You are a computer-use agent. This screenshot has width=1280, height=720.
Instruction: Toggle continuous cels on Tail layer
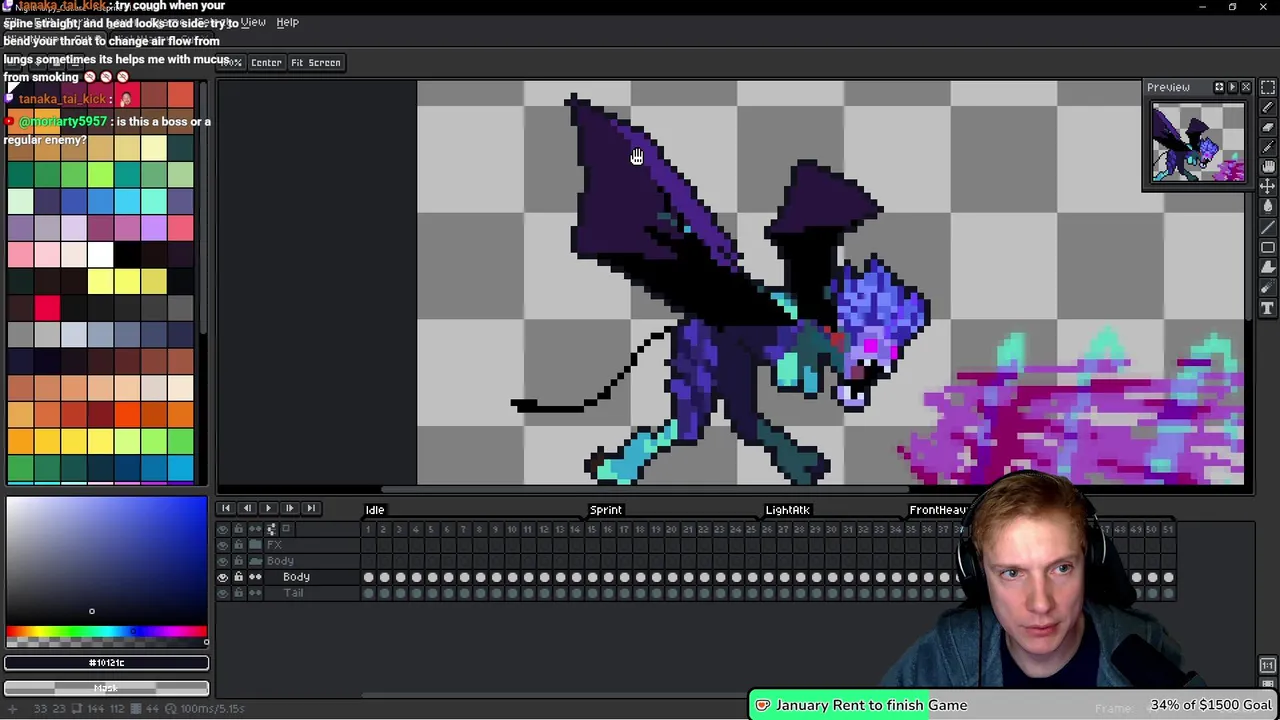click(x=255, y=593)
